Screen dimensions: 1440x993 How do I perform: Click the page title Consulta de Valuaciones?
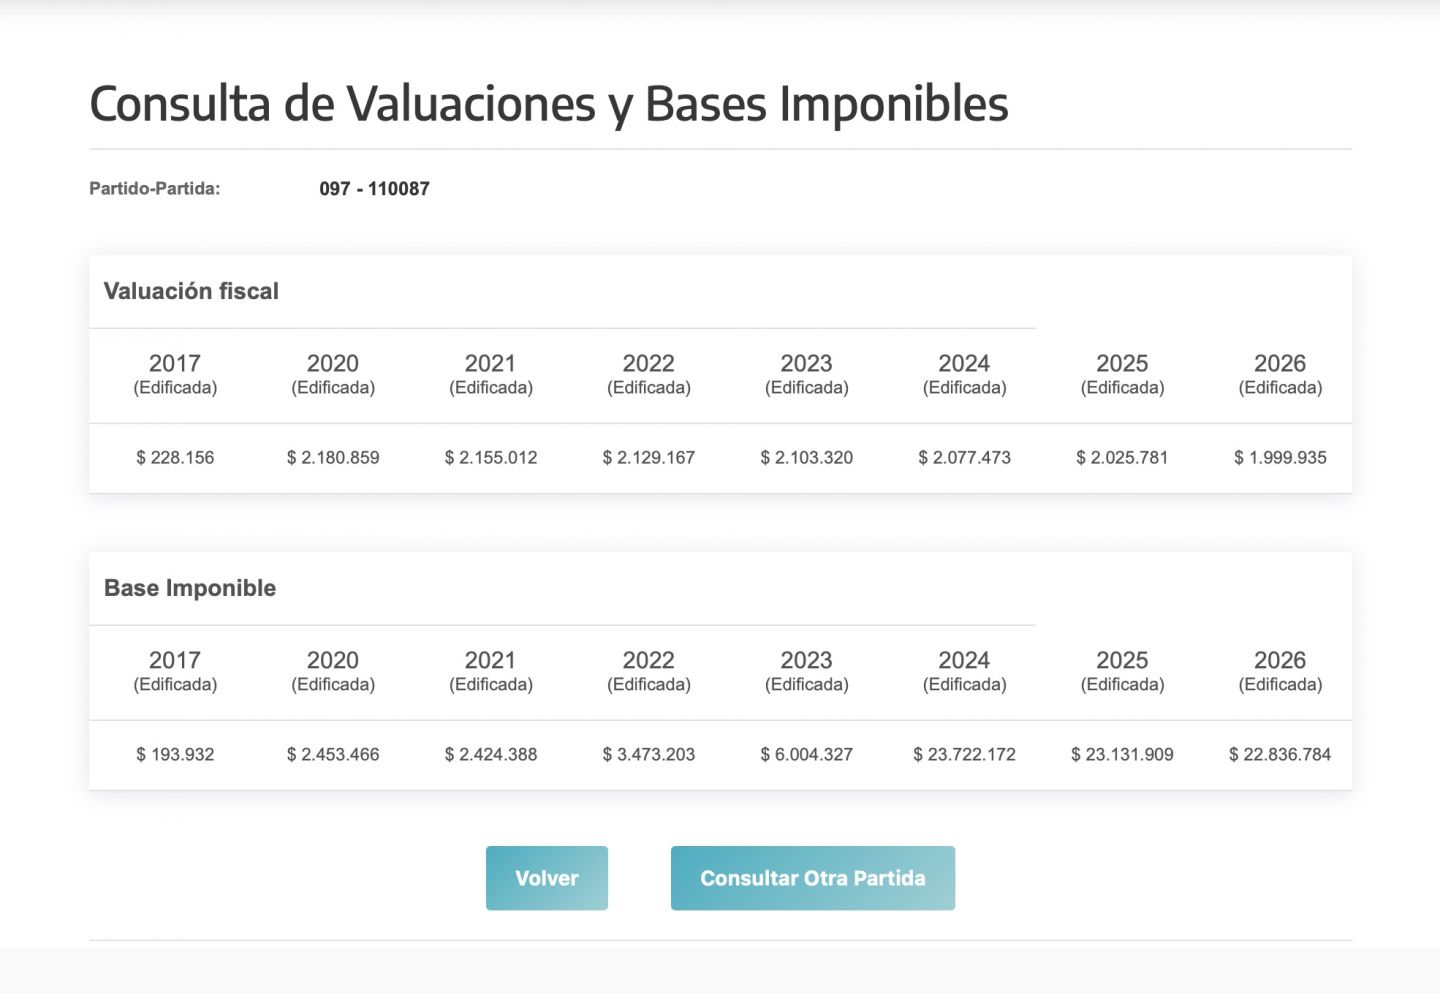tap(548, 104)
